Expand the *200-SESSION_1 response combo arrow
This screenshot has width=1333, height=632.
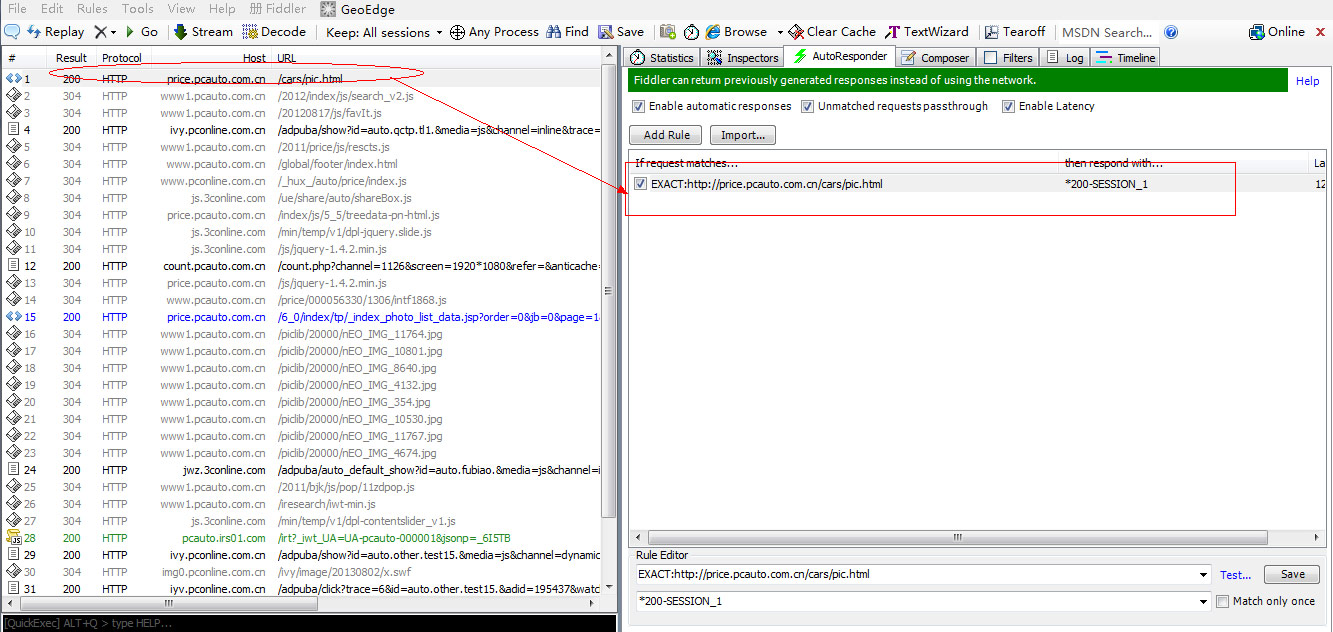coord(1203,601)
